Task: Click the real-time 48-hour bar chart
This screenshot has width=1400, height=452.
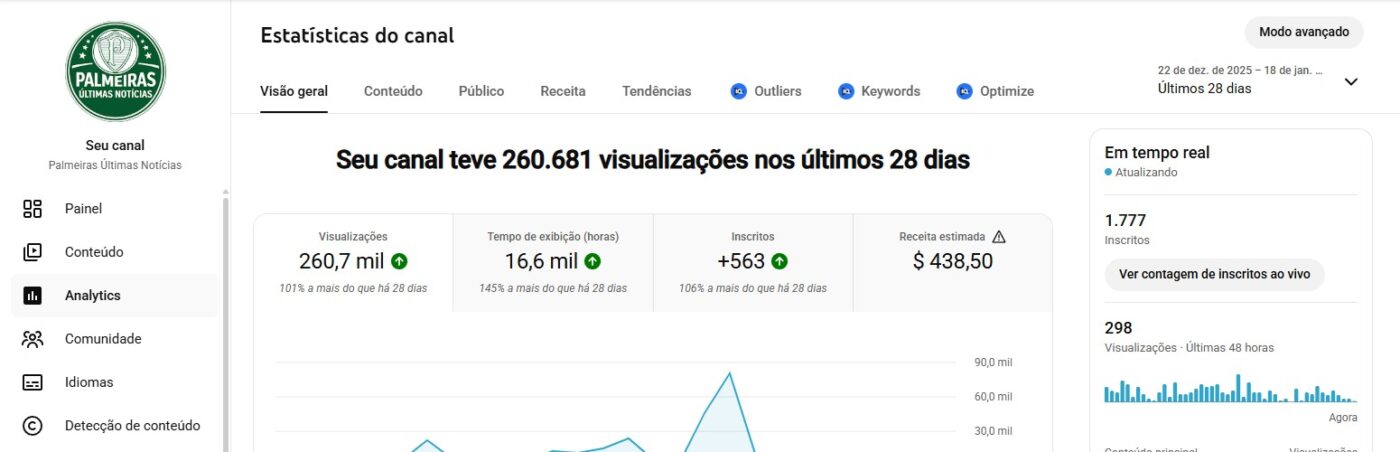Action: 1231,388
